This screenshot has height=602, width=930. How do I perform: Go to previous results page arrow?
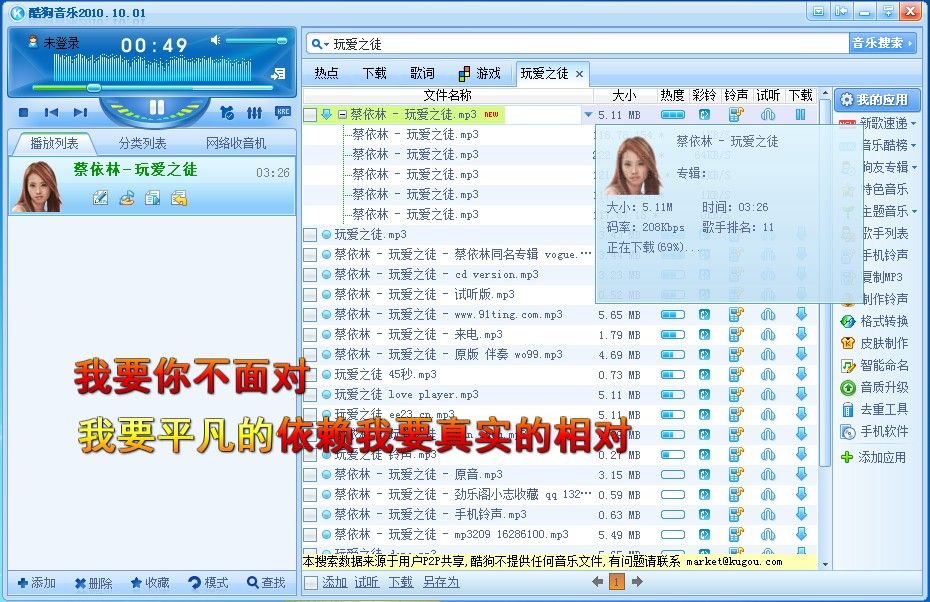pos(597,582)
